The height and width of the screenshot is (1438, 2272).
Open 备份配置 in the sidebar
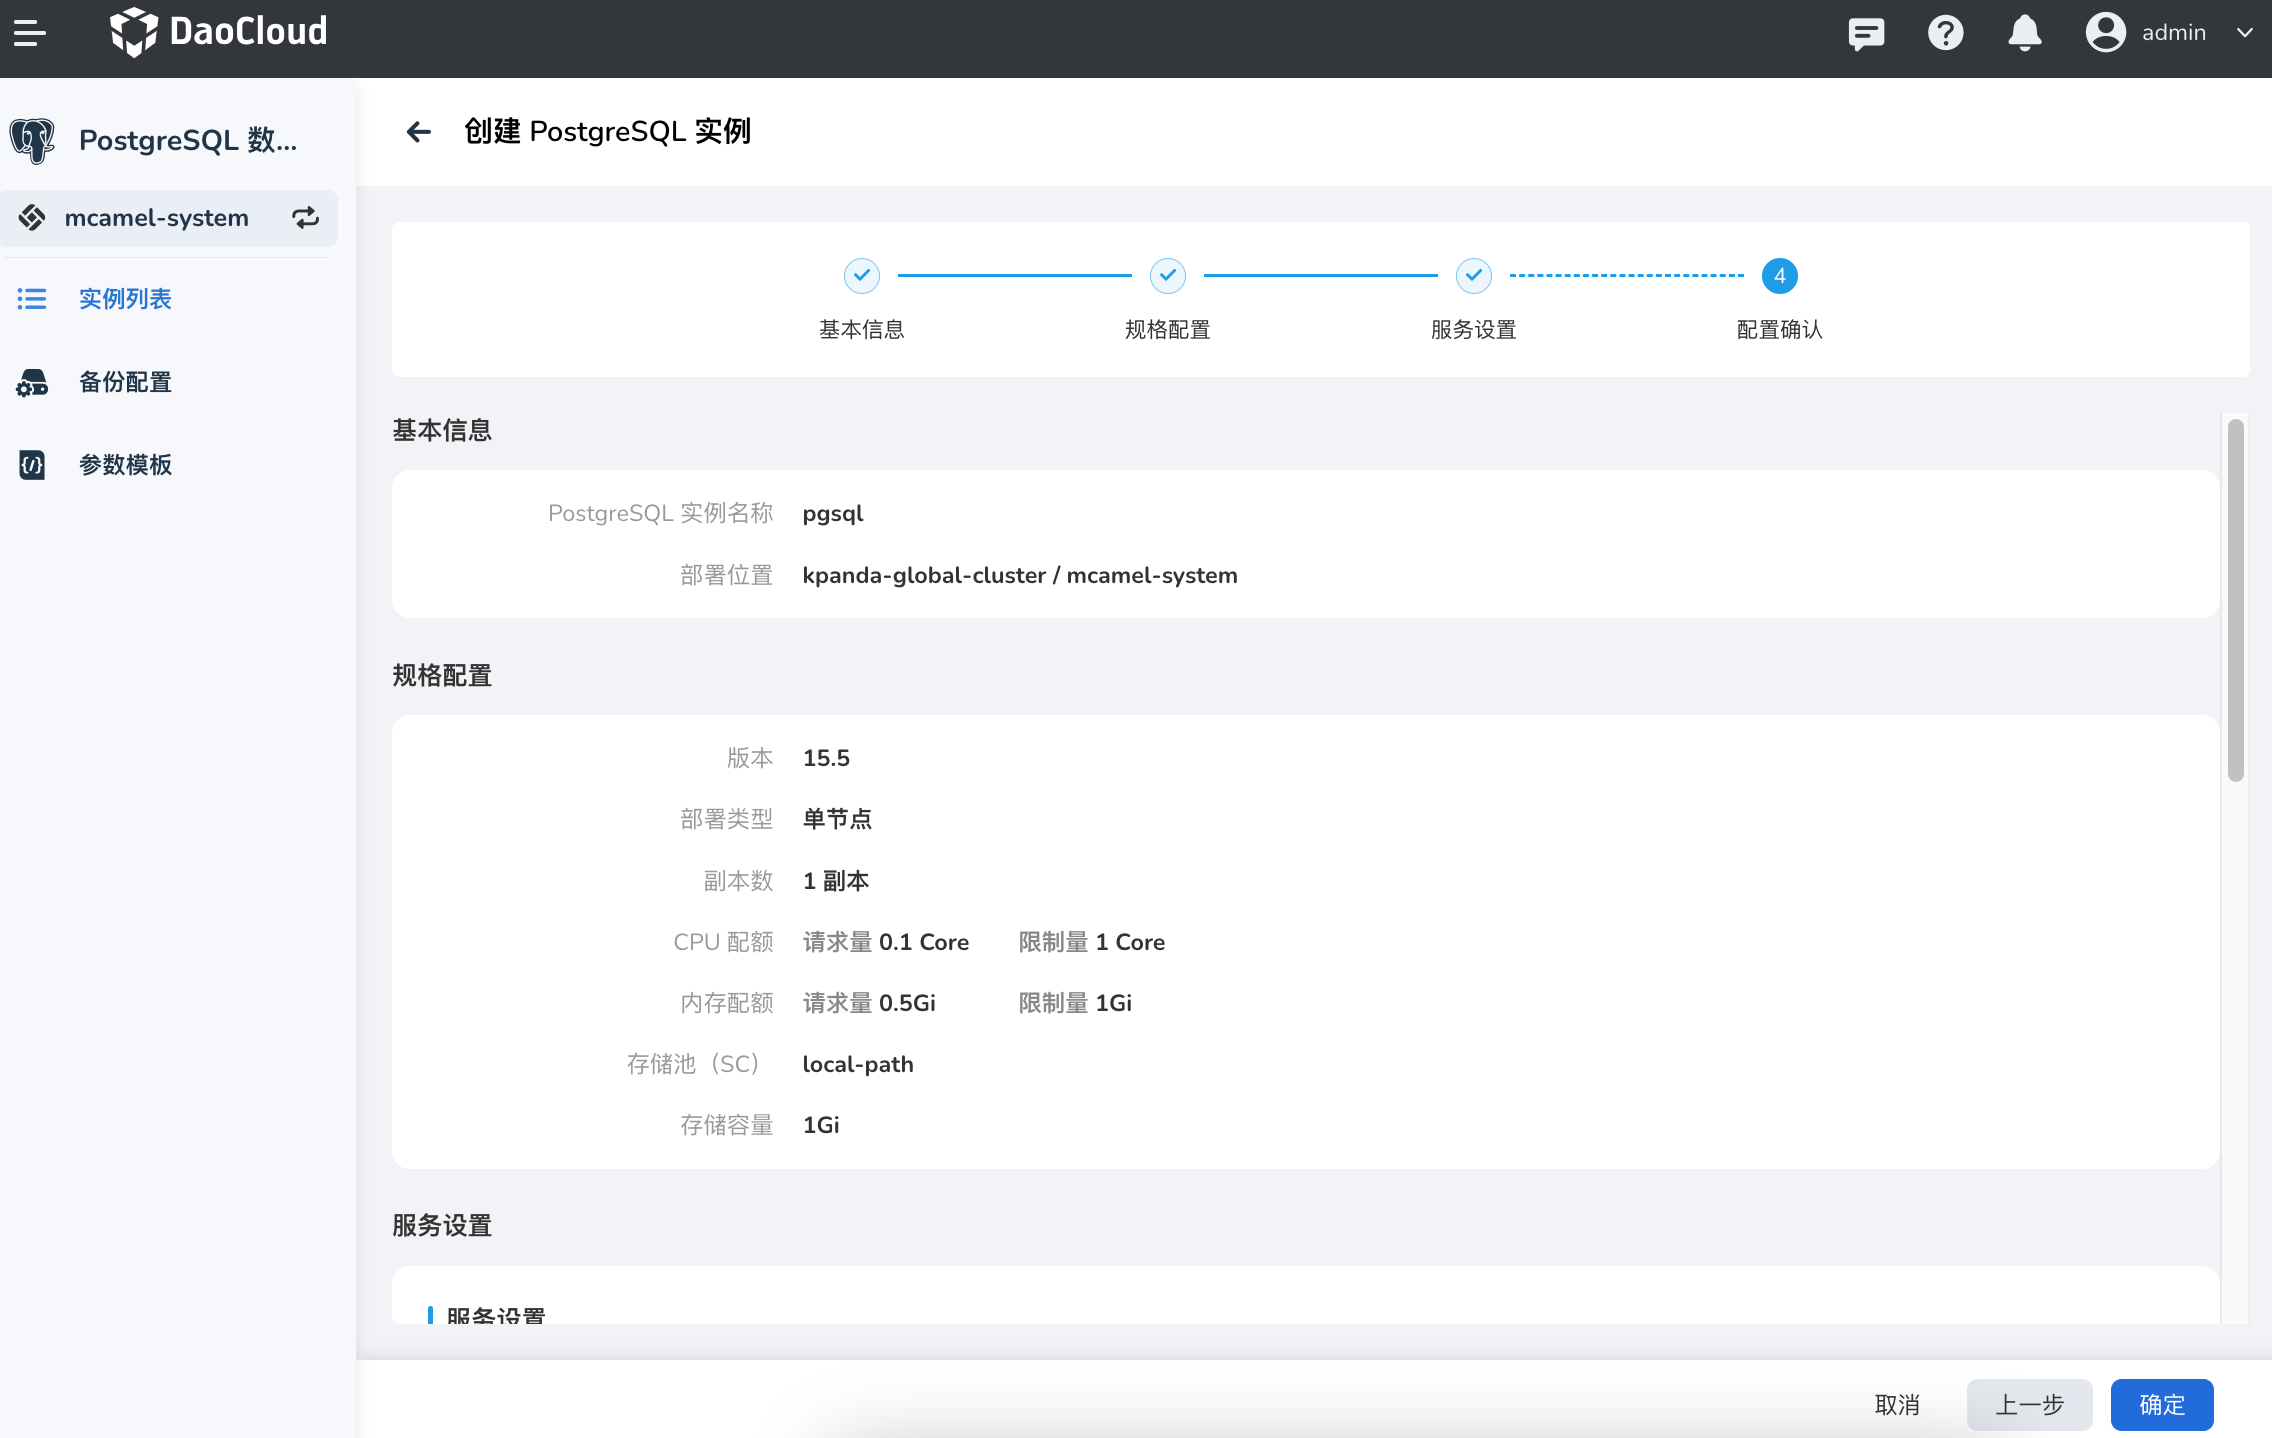tap(125, 382)
